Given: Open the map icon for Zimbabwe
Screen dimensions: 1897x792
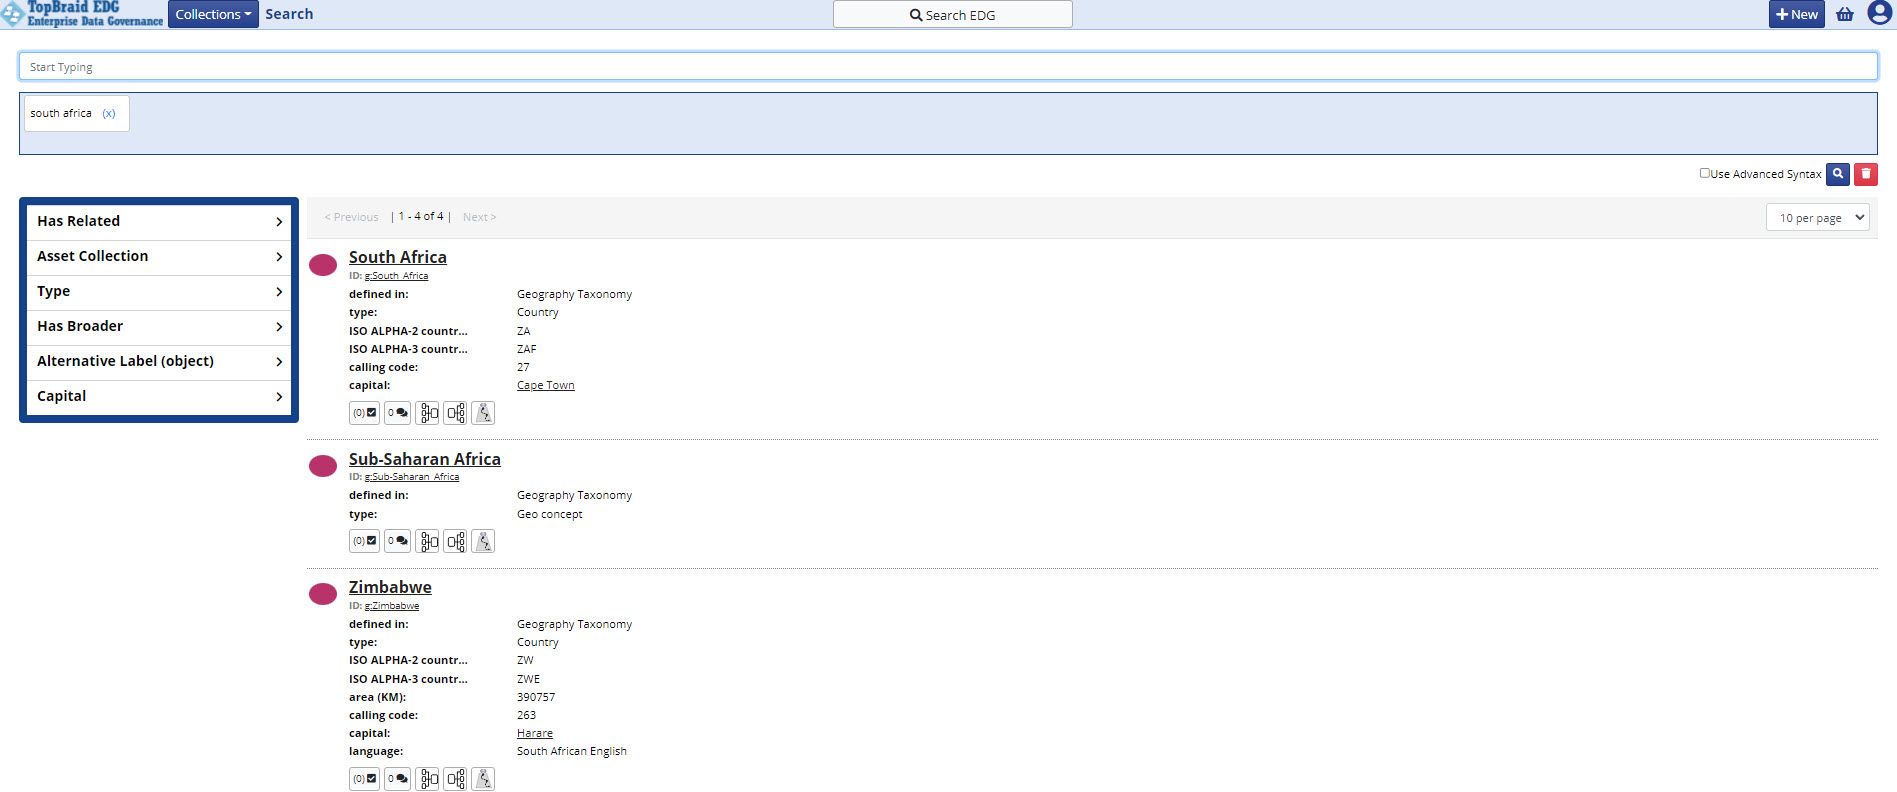Looking at the screenshot, I should (483, 779).
